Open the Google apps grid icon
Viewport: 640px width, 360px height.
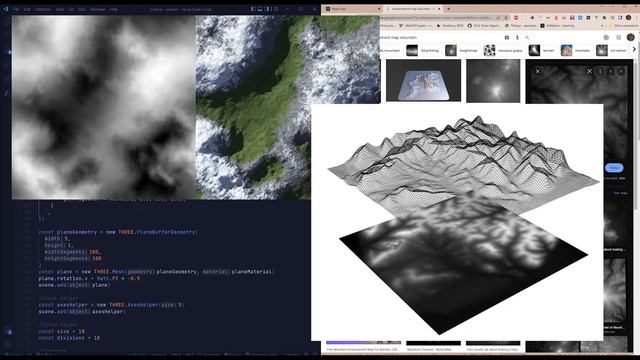pyautogui.click(x=619, y=38)
